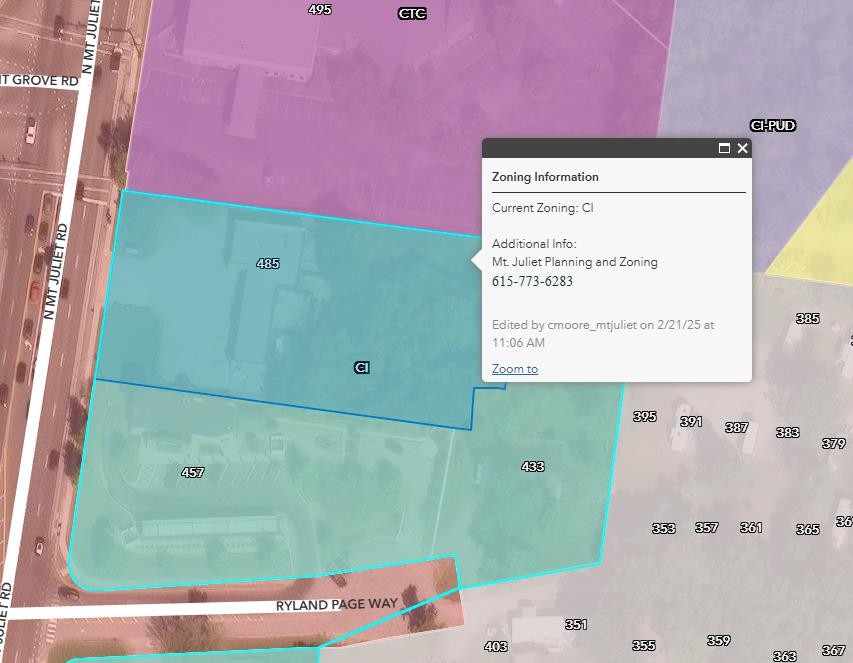Close the Zoning Information popup
This screenshot has height=663, width=853.
click(x=742, y=148)
